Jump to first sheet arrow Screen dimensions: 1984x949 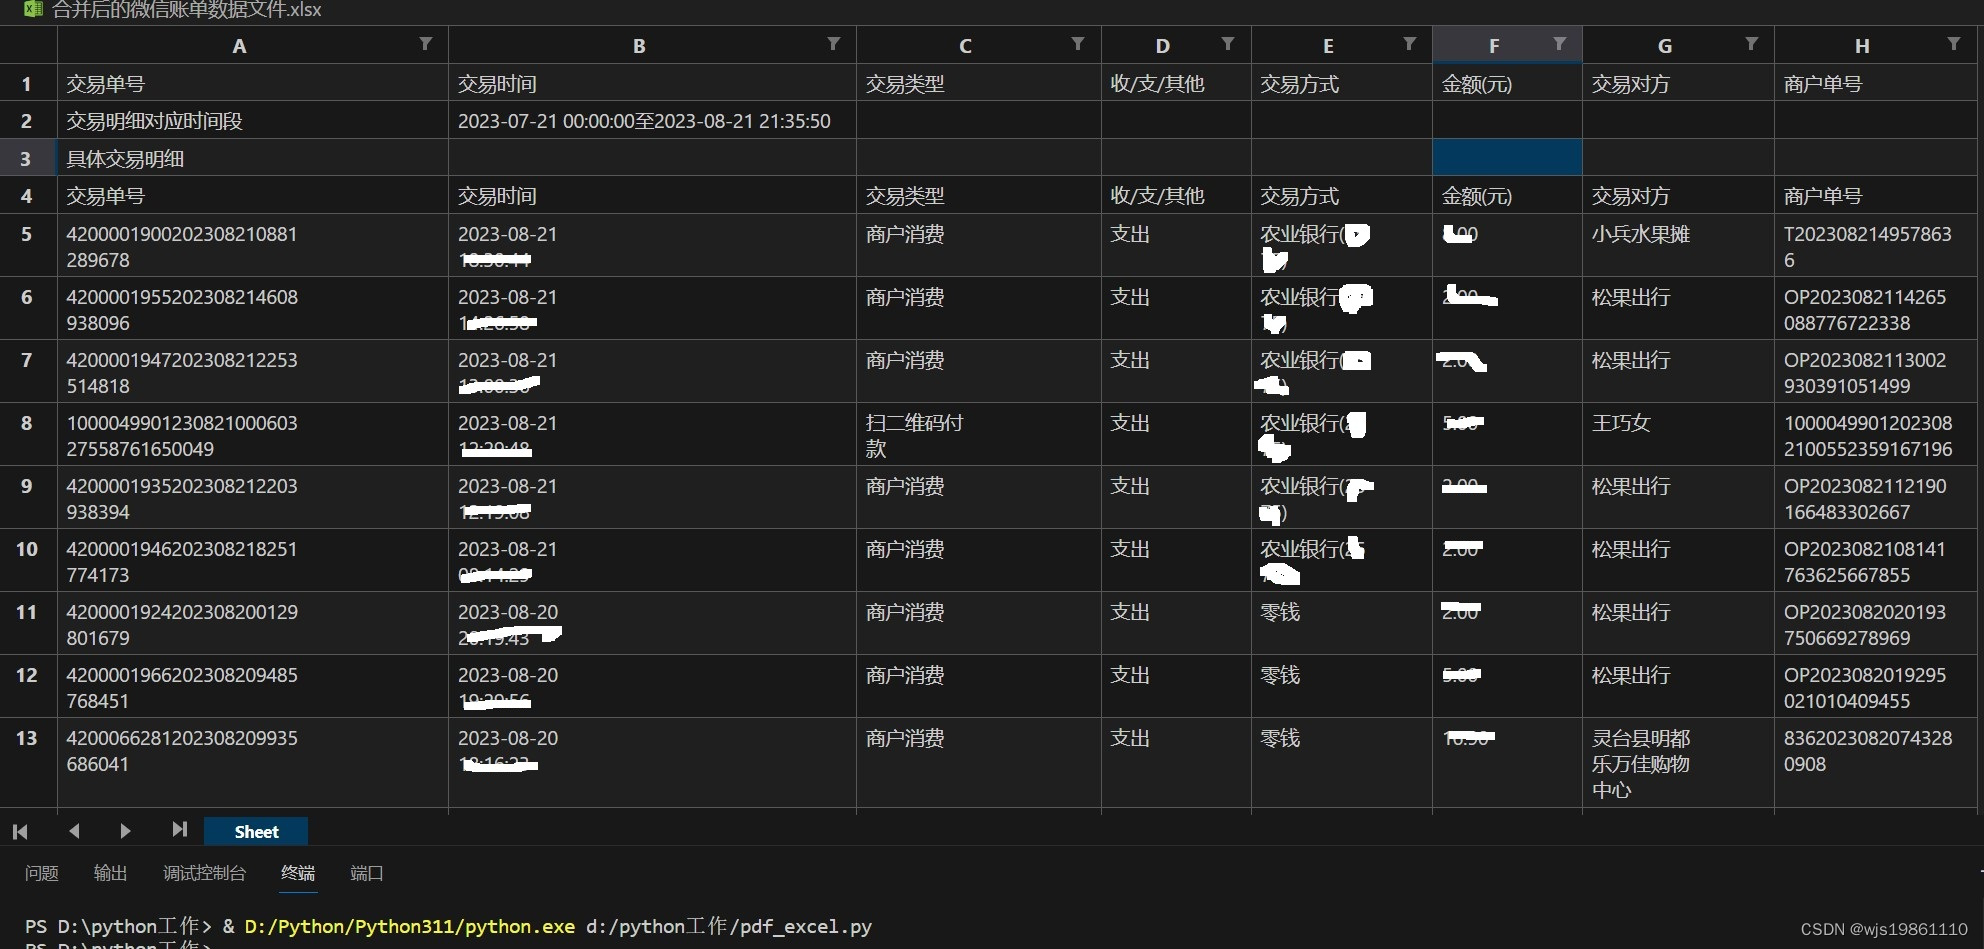tap(20, 831)
